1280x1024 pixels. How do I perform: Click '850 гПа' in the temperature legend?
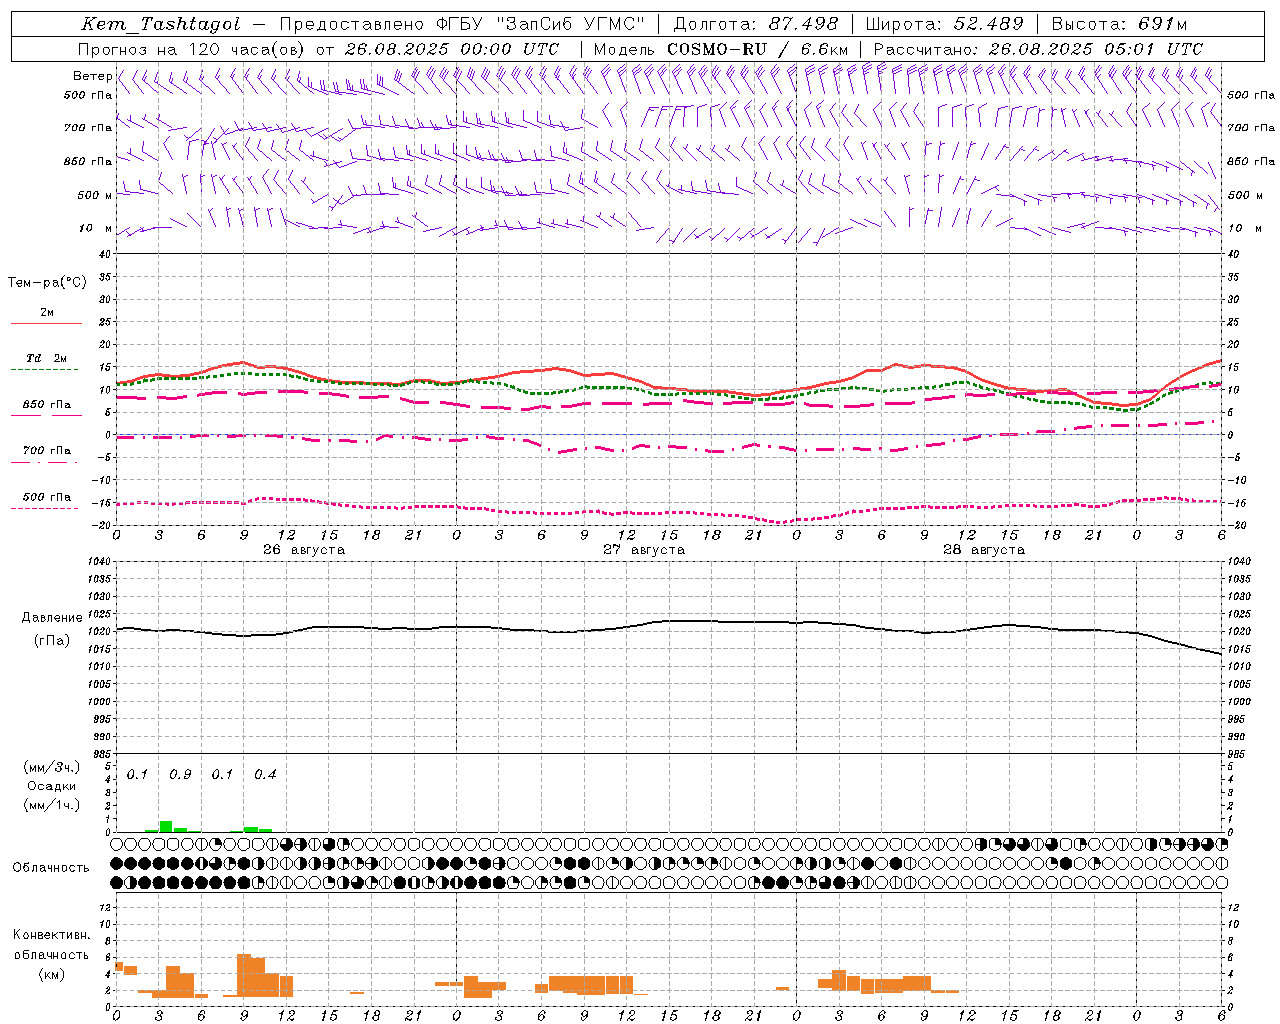coord(47,405)
